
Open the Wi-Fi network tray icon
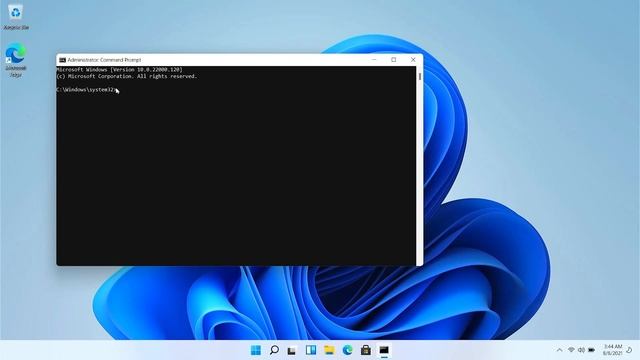[x=571, y=350]
